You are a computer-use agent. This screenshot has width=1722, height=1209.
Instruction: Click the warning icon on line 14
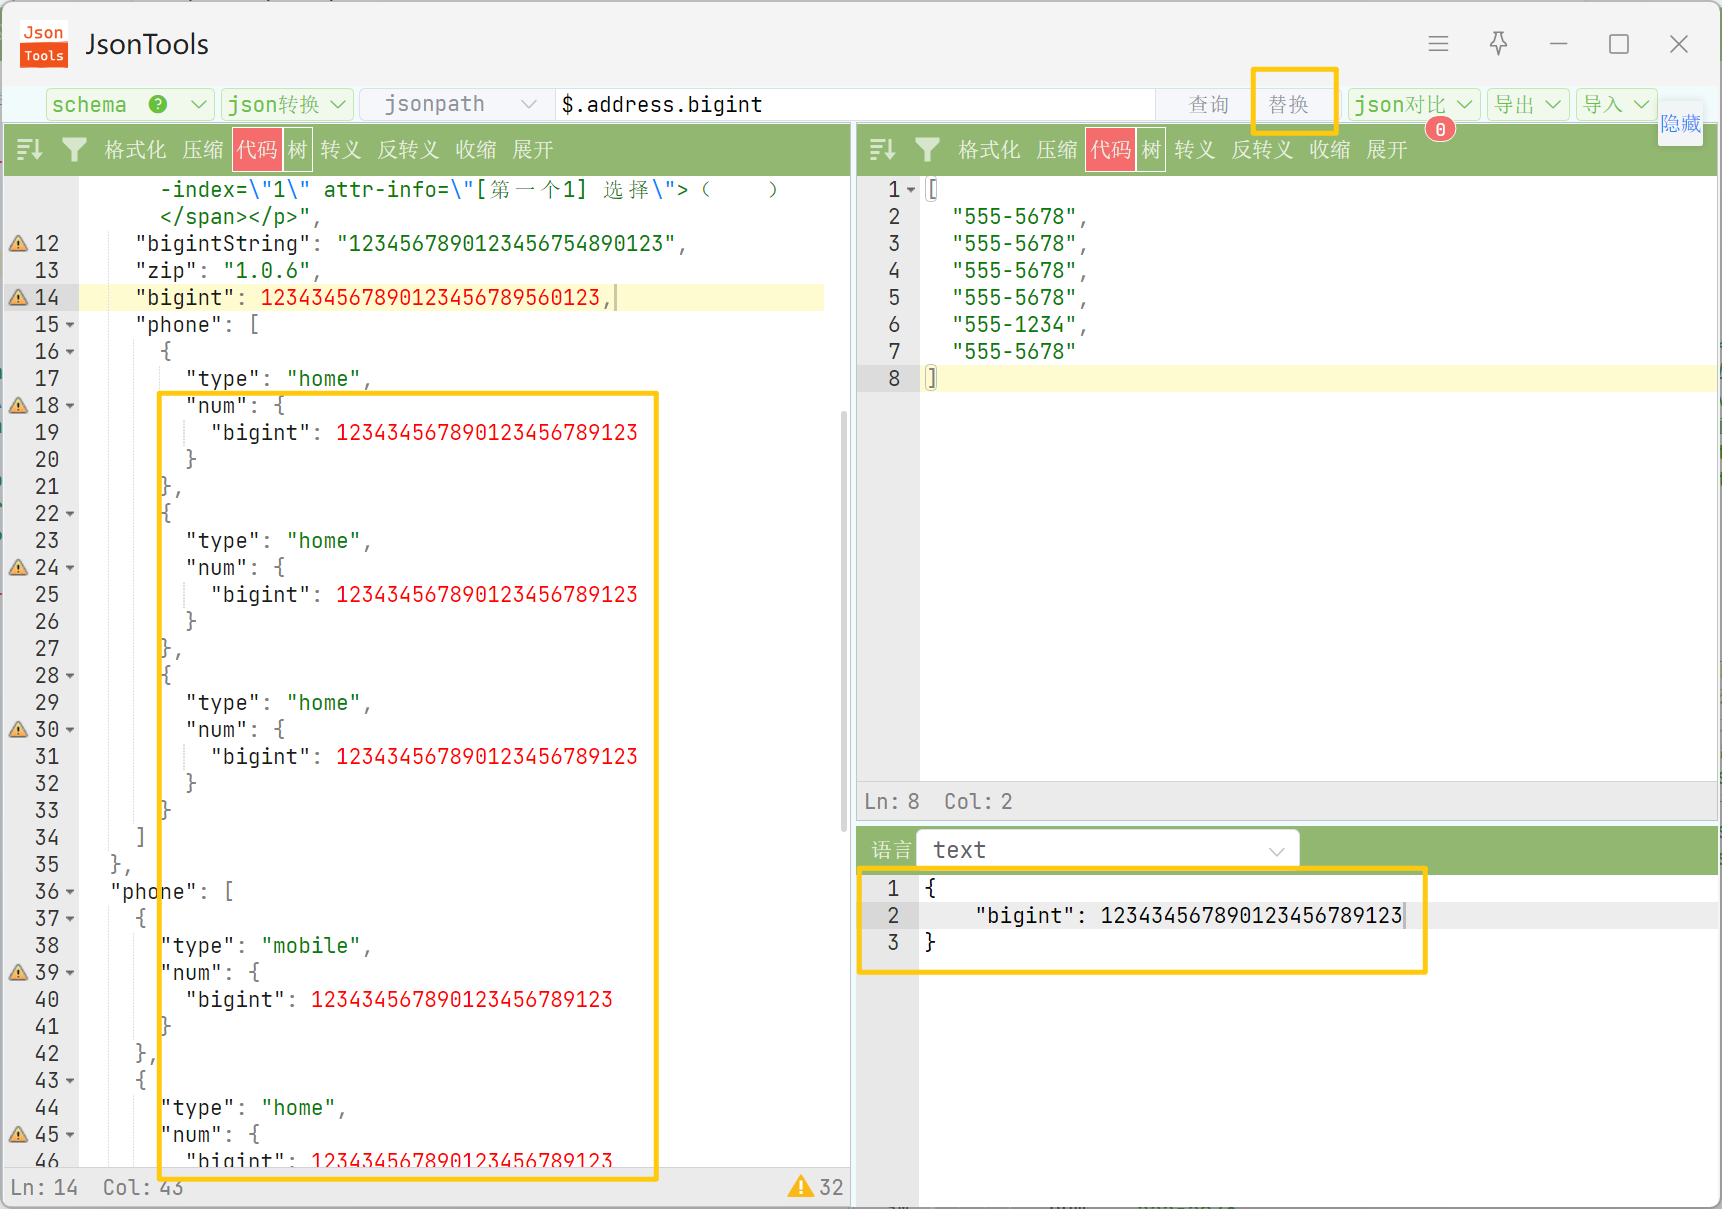pos(18,297)
